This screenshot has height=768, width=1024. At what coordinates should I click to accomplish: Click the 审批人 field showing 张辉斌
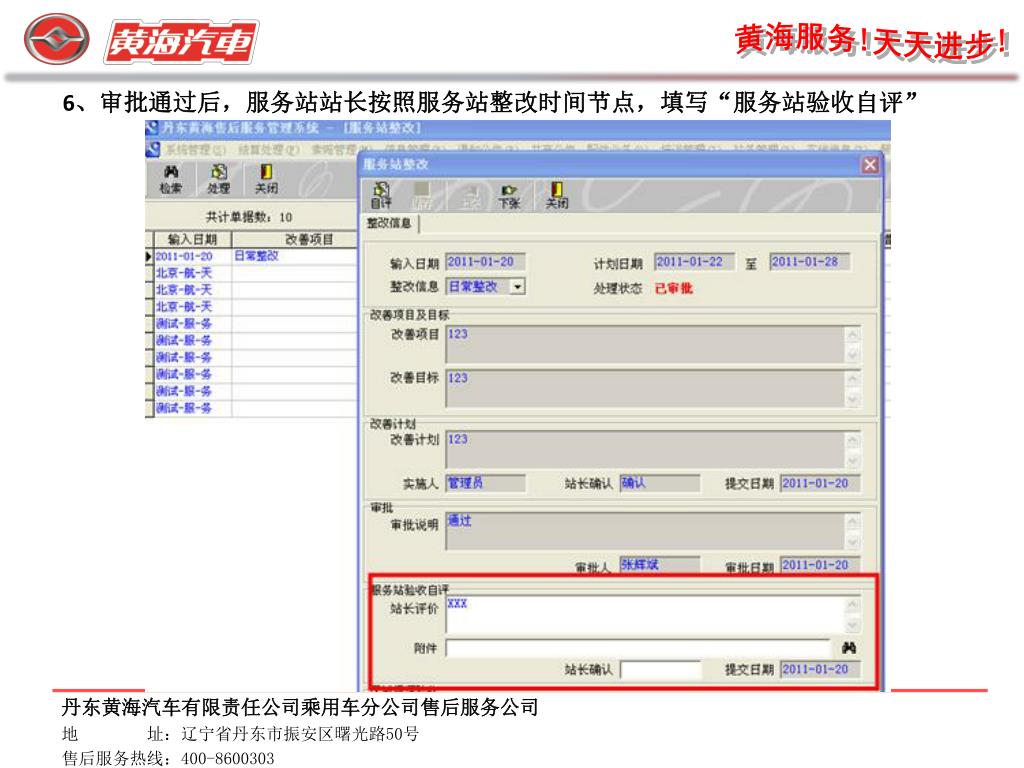click(660, 565)
